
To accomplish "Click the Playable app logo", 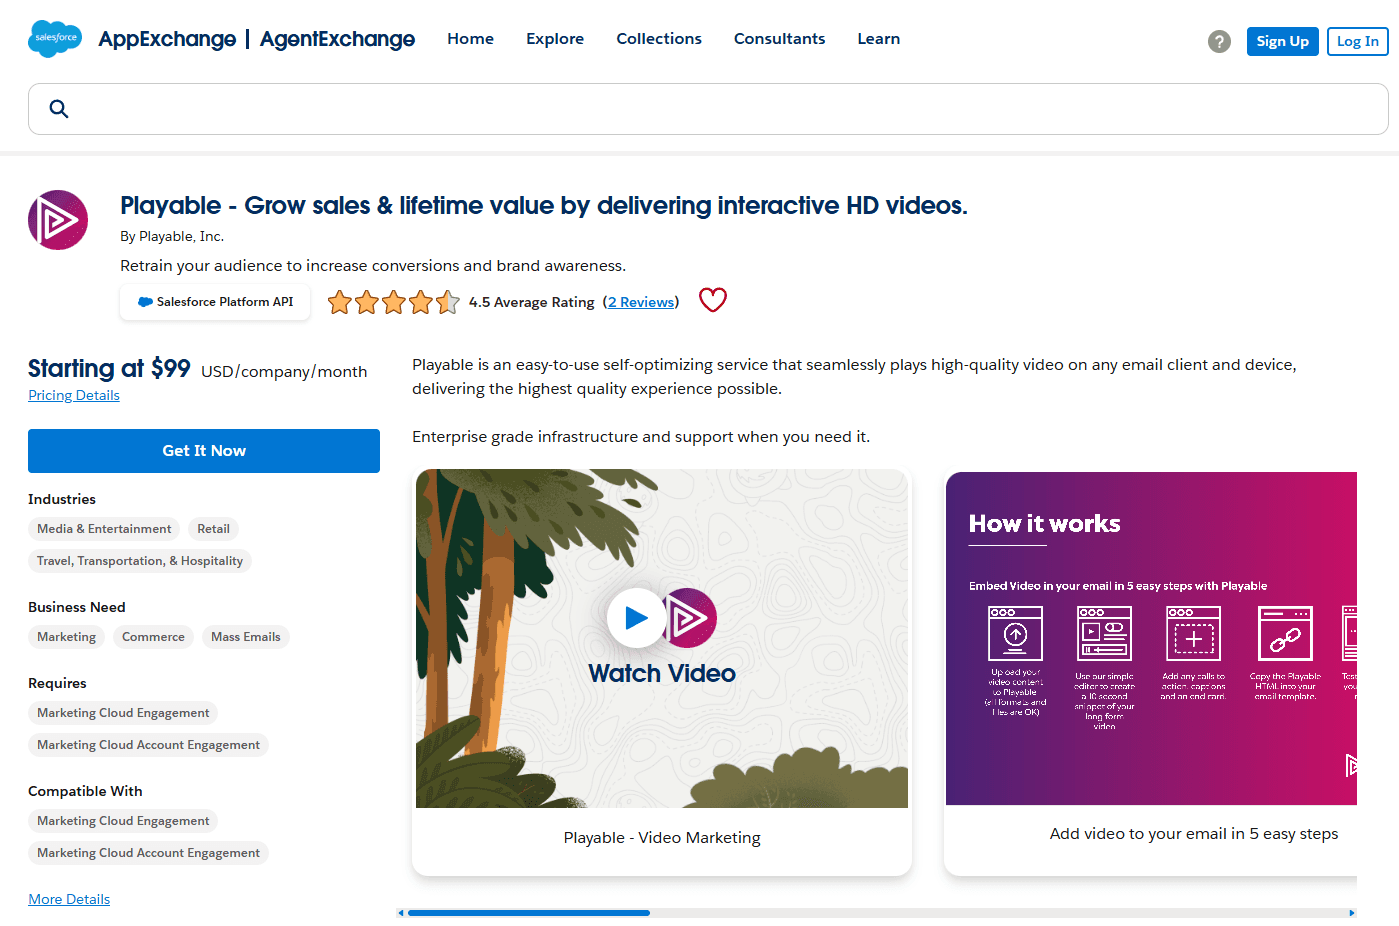I will point(58,220).
